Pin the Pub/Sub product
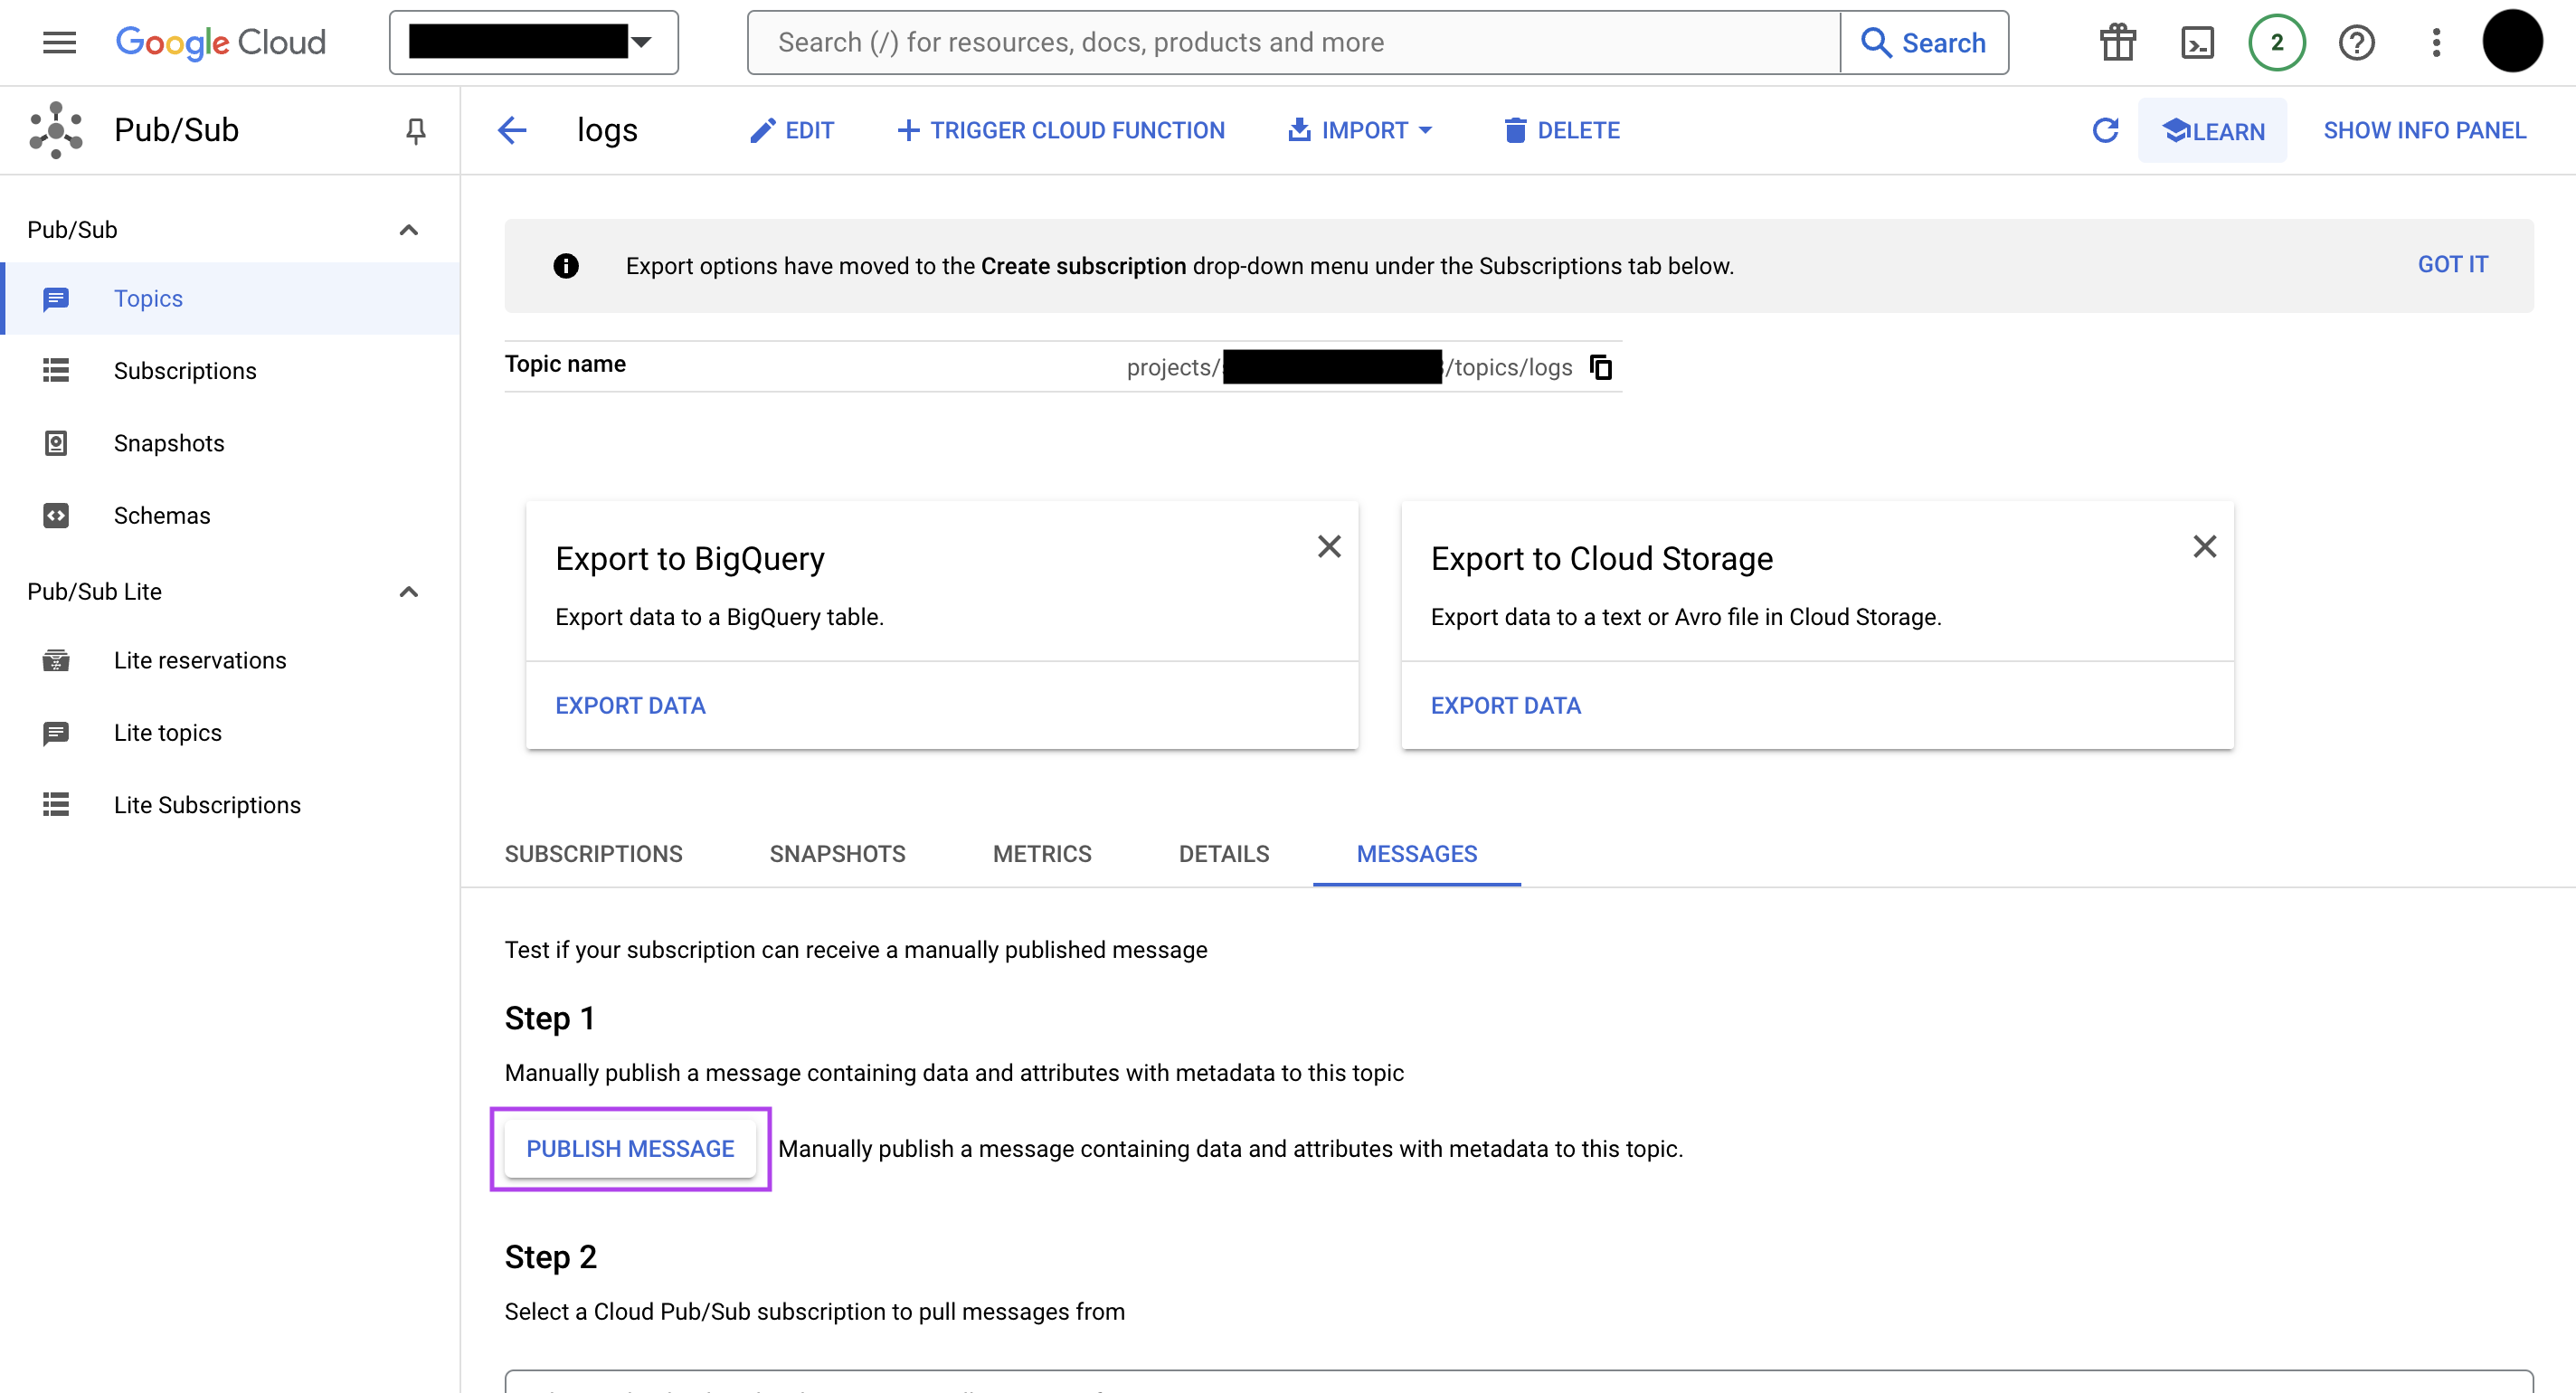The width and height of the screenshot is (2576, 1393). (416, 130)
